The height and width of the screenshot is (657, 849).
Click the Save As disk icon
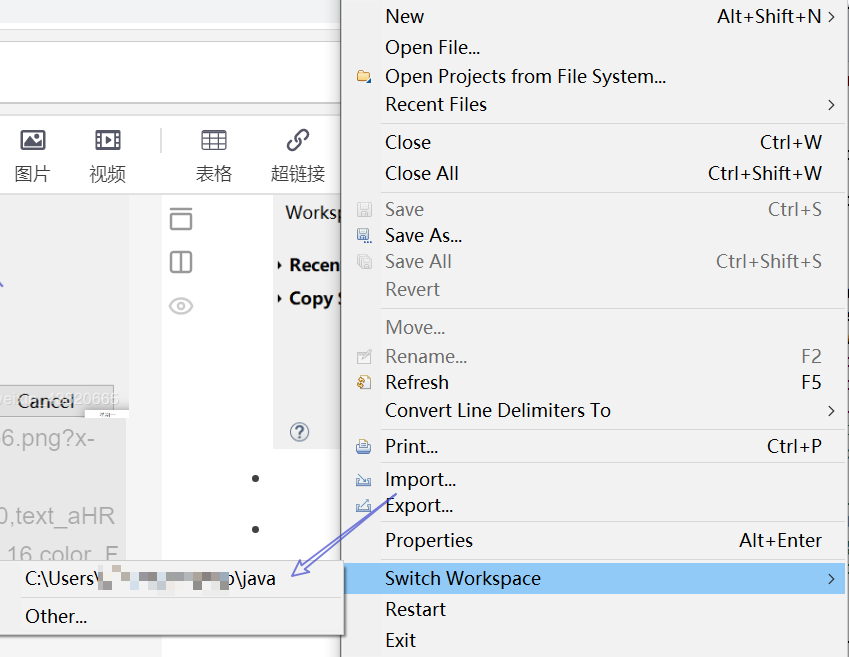364,236
